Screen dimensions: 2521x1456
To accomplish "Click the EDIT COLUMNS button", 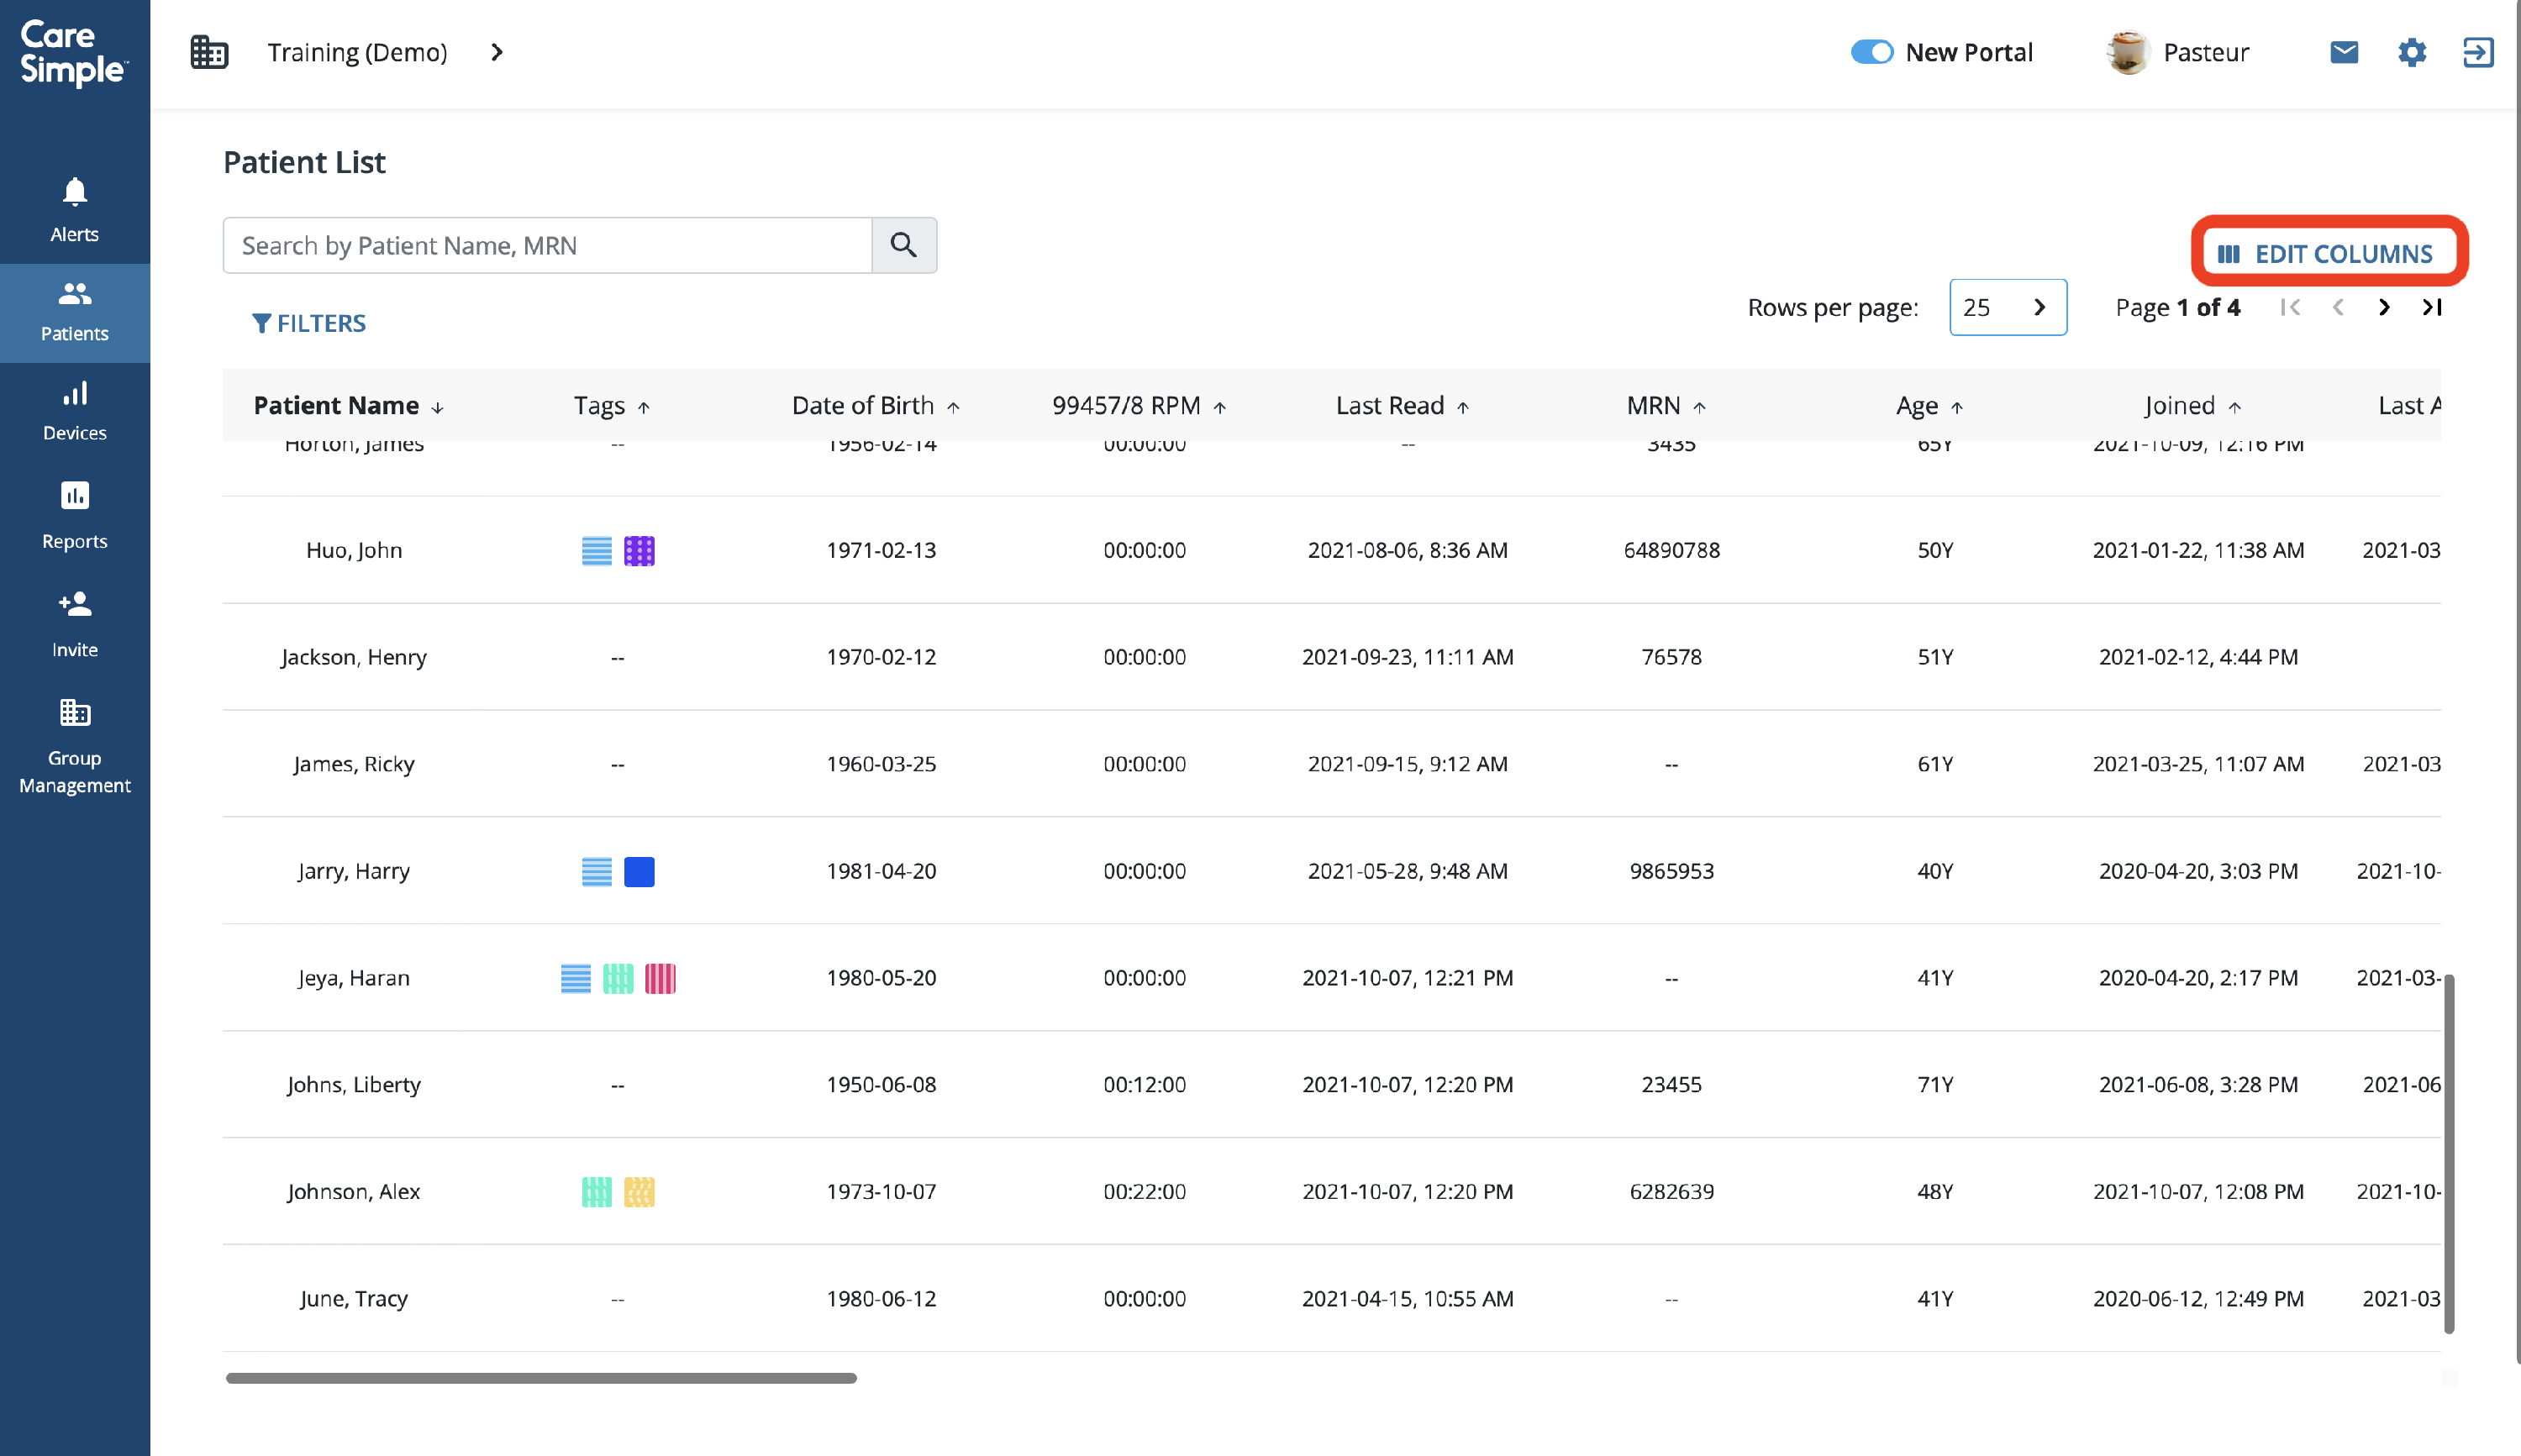I will click(2328, 253).
